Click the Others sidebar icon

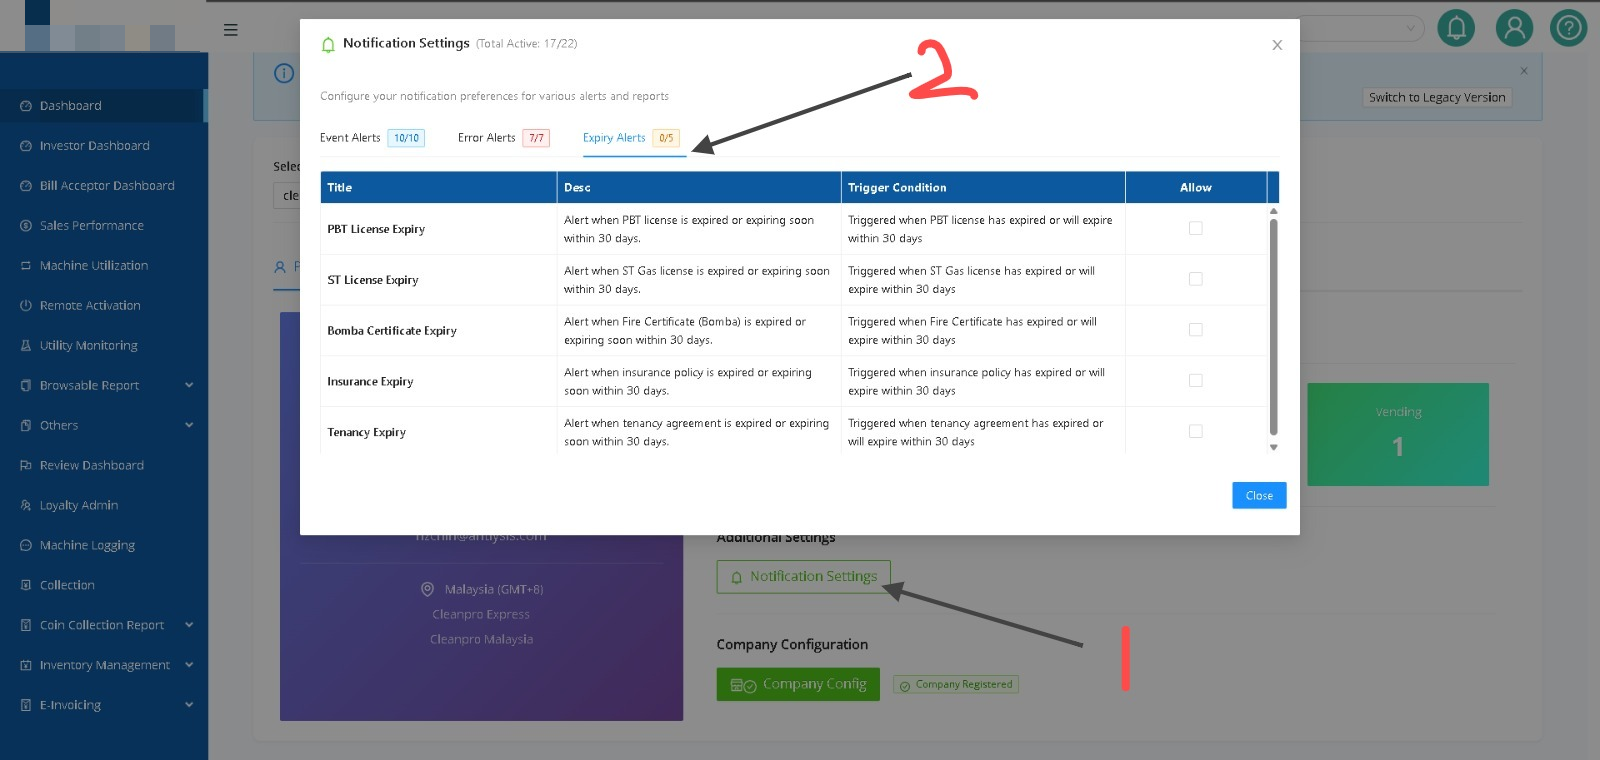coord(26,426)
